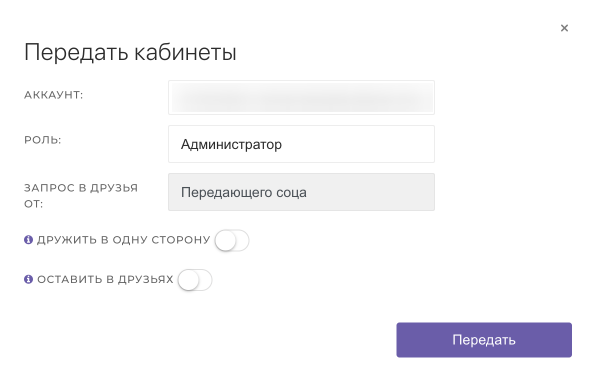
Task: Open the Запрос в друзья от dropdown
Action: pos(301,192)
